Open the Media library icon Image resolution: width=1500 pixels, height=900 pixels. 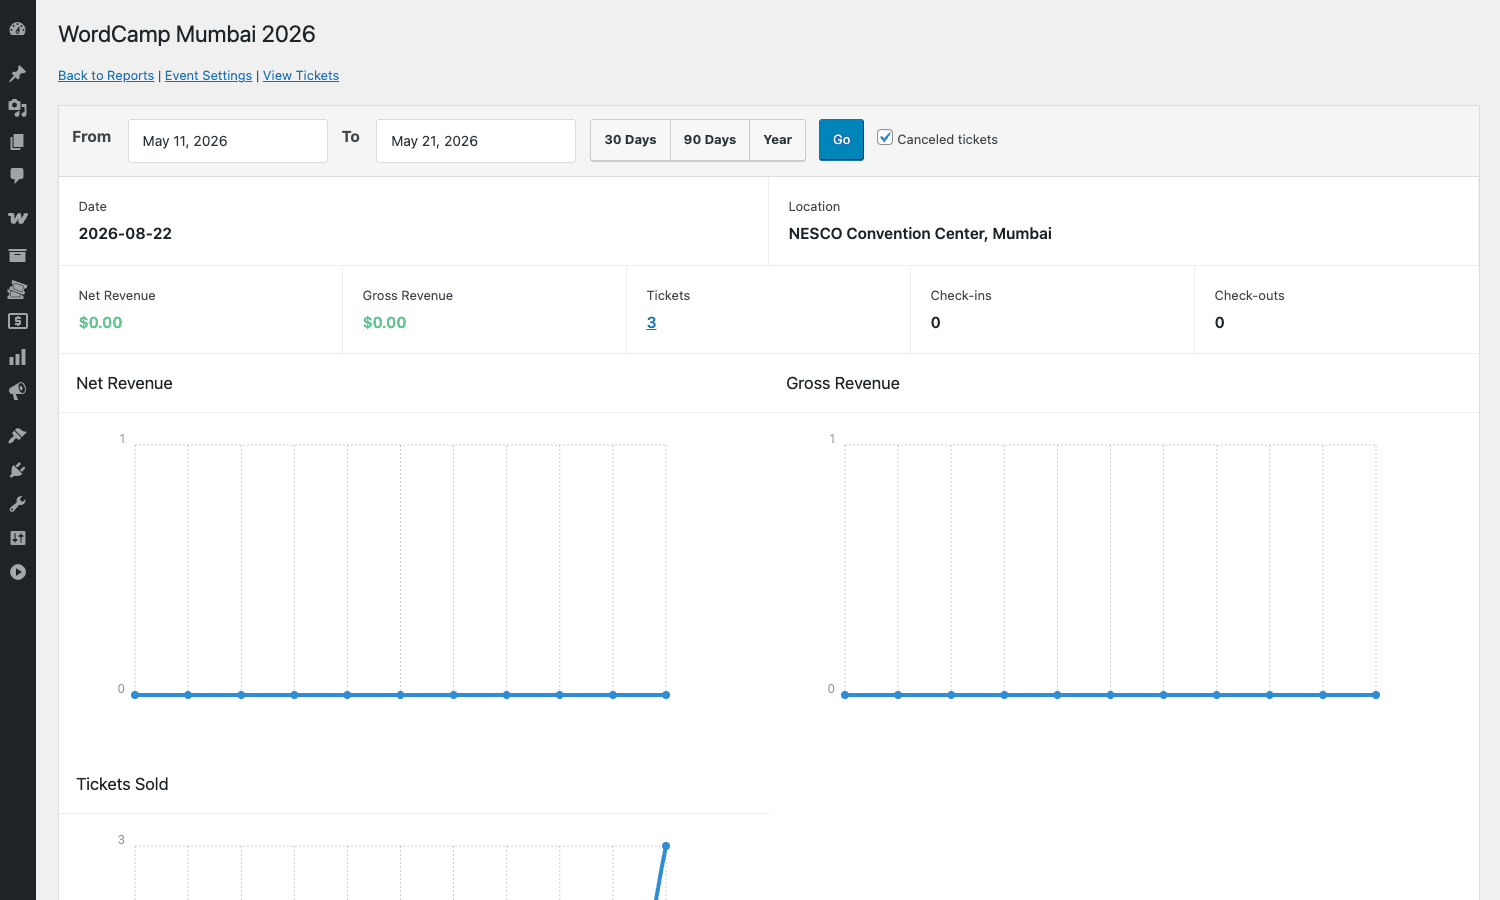[x=17, y=108]
